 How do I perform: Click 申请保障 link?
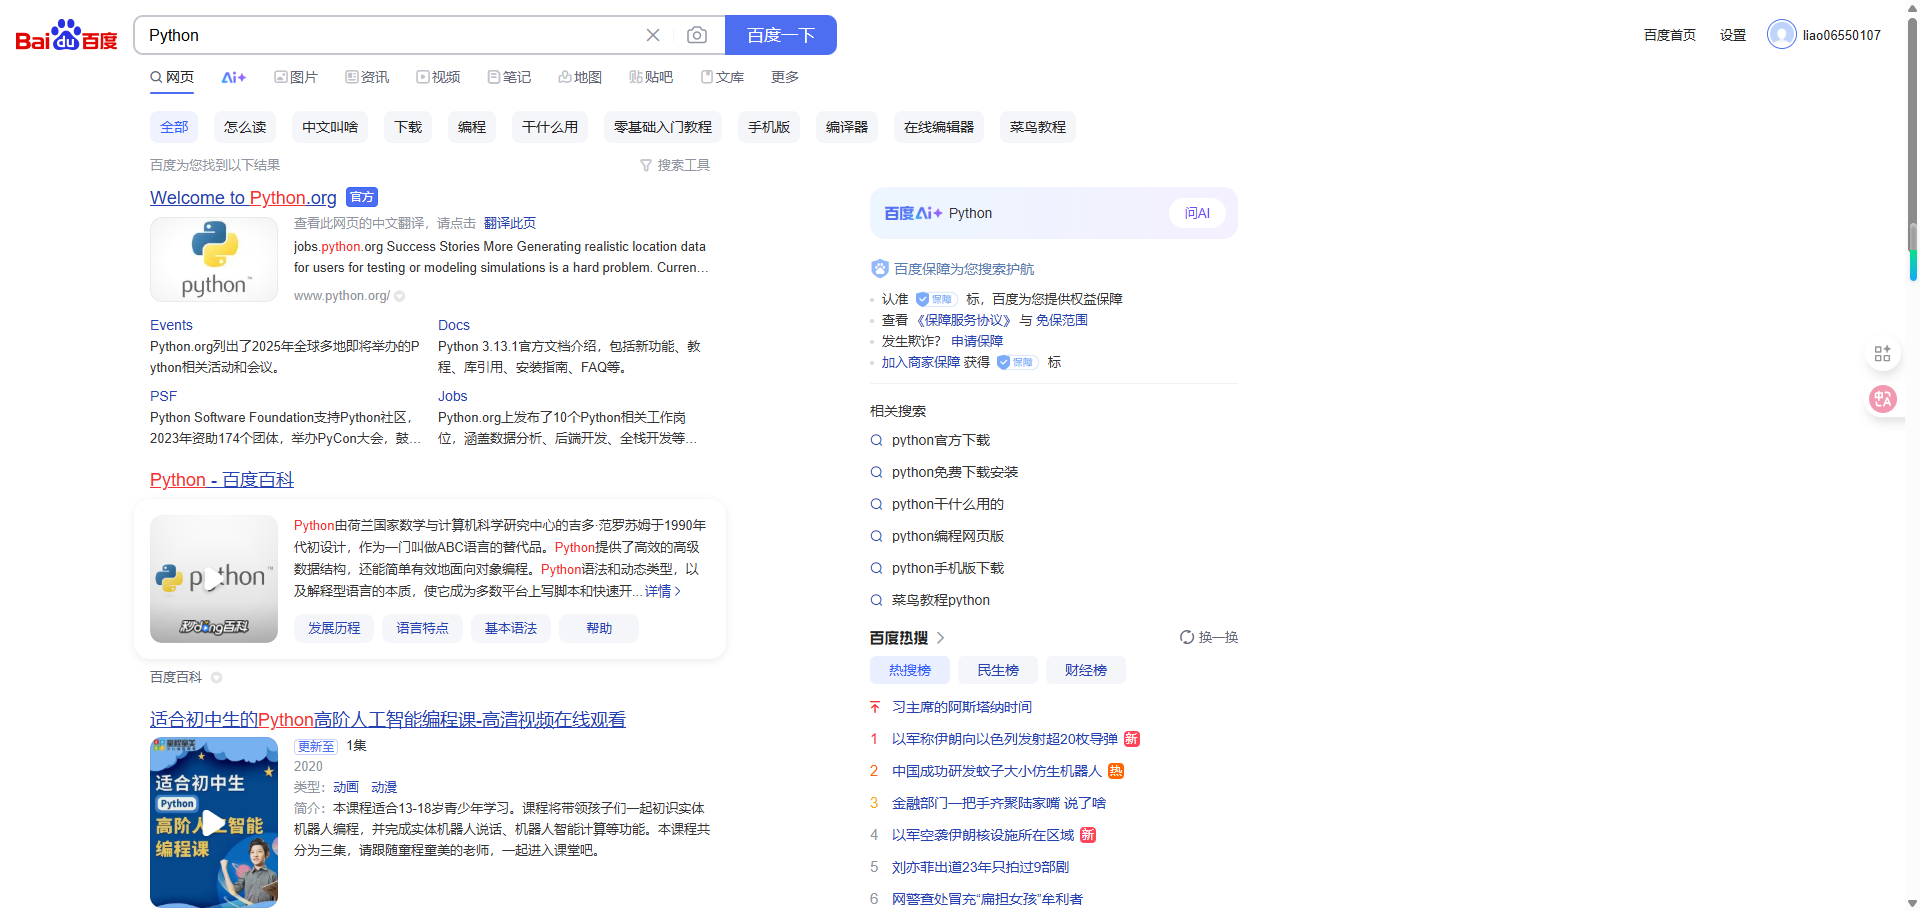pyautogui.click(x=977, y=341)
